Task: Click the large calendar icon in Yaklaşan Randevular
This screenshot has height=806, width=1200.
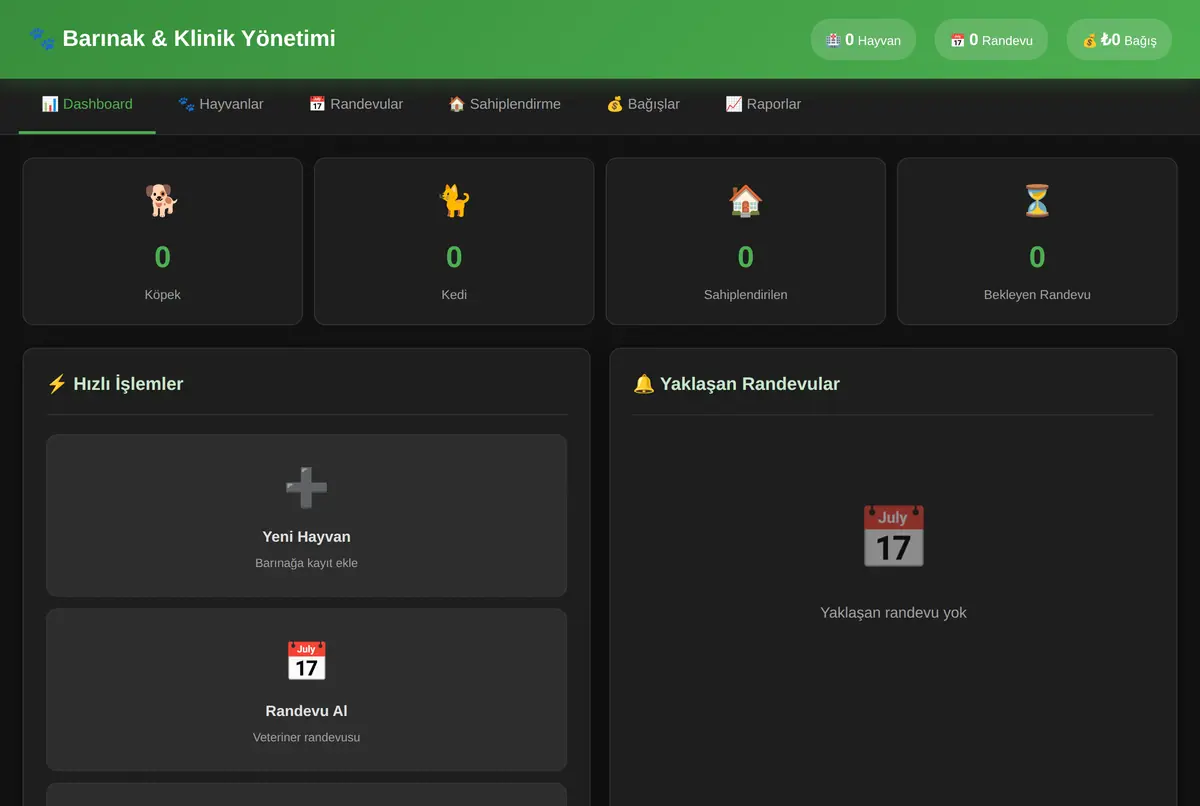Action: [893, 536]
